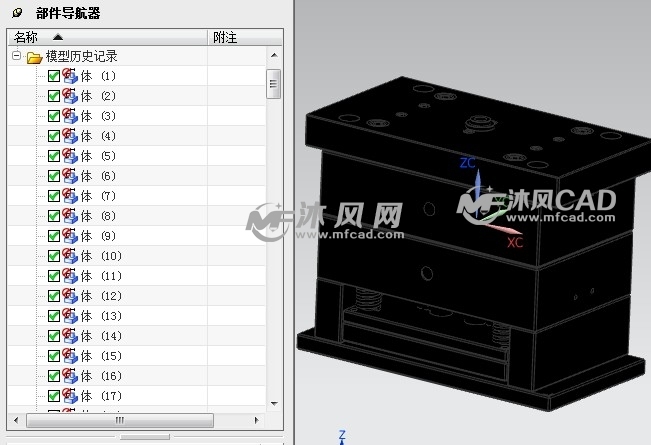
Task: Click the body icon of 体 (15)
Action: tap(70, 356)
